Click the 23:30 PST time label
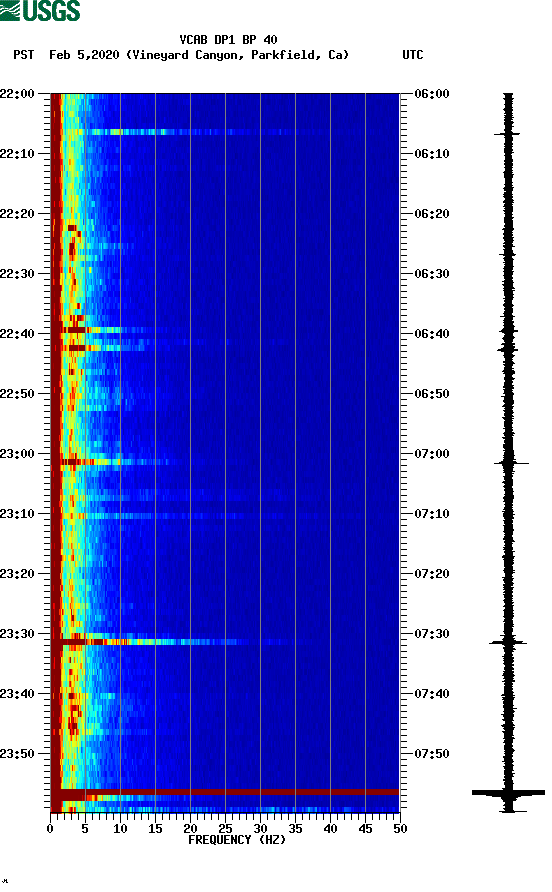Screen dimensions: 552x892 (x=17, y=634)
